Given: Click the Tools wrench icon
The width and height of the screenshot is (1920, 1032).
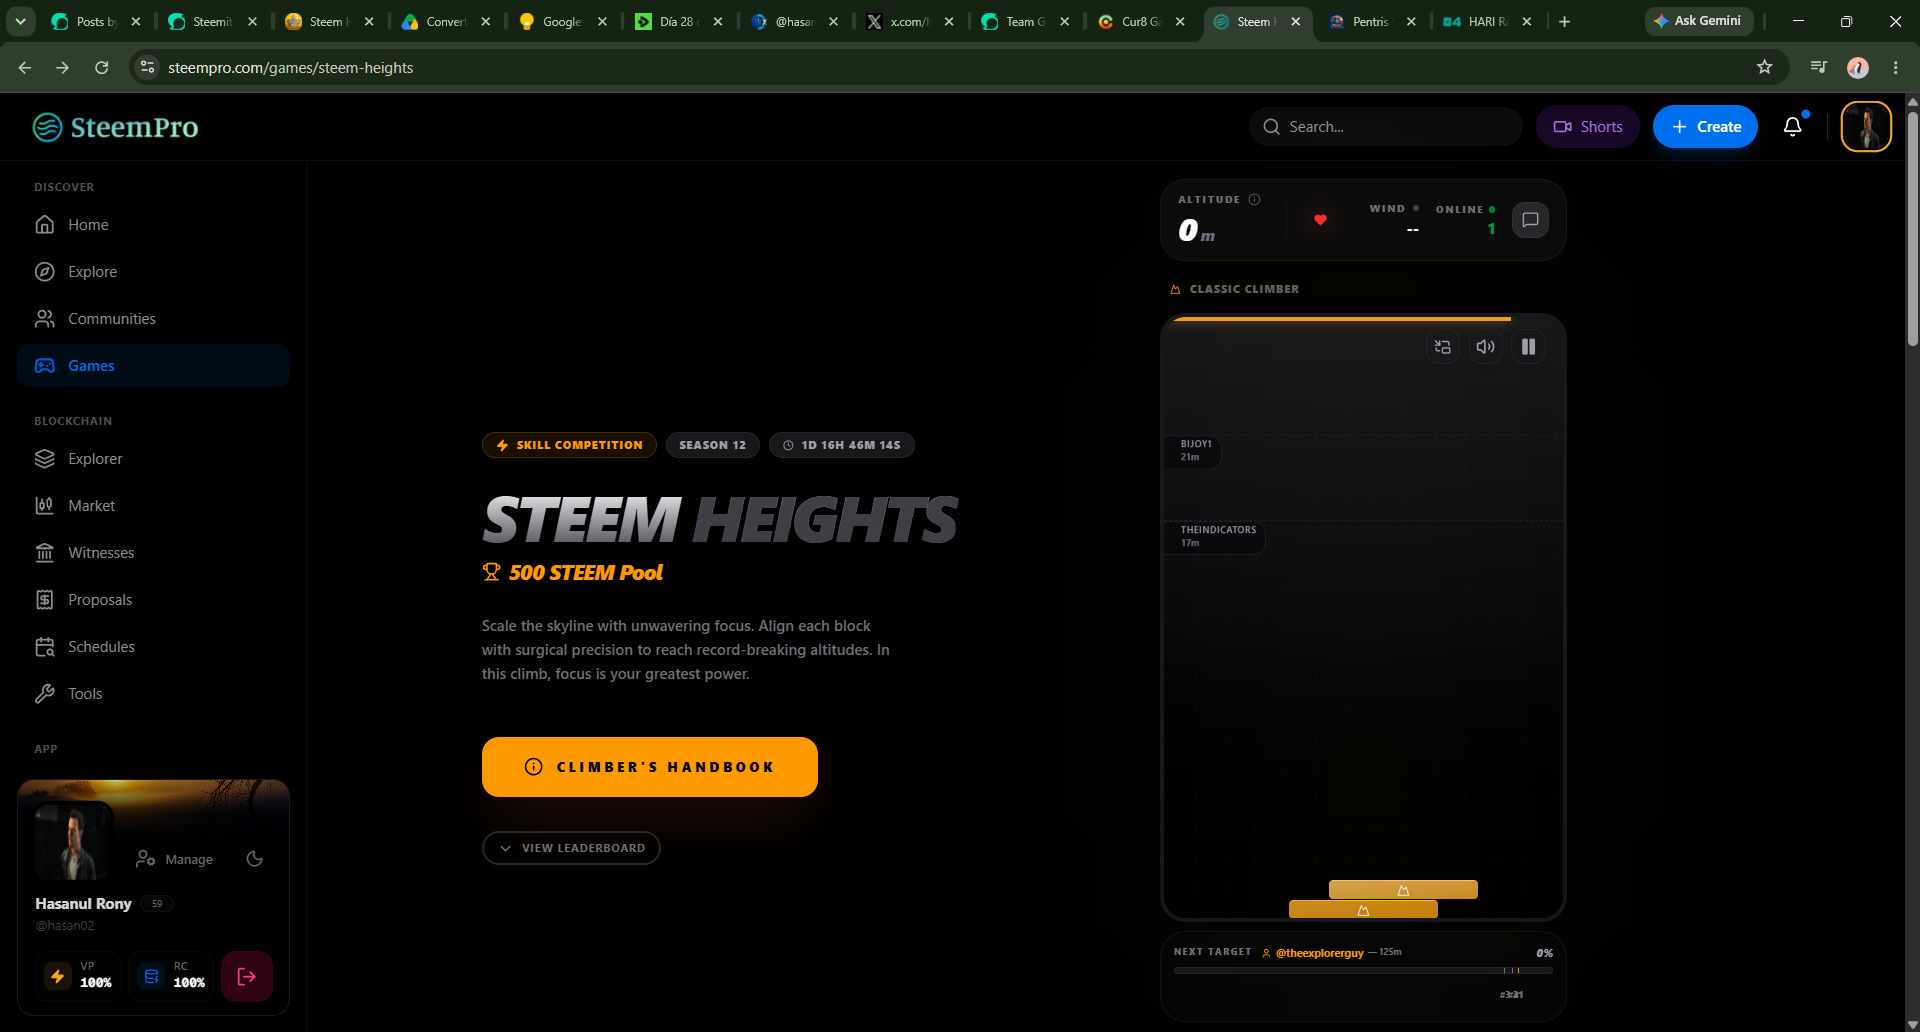Looking at the screenshot, I should click(45, 694).
